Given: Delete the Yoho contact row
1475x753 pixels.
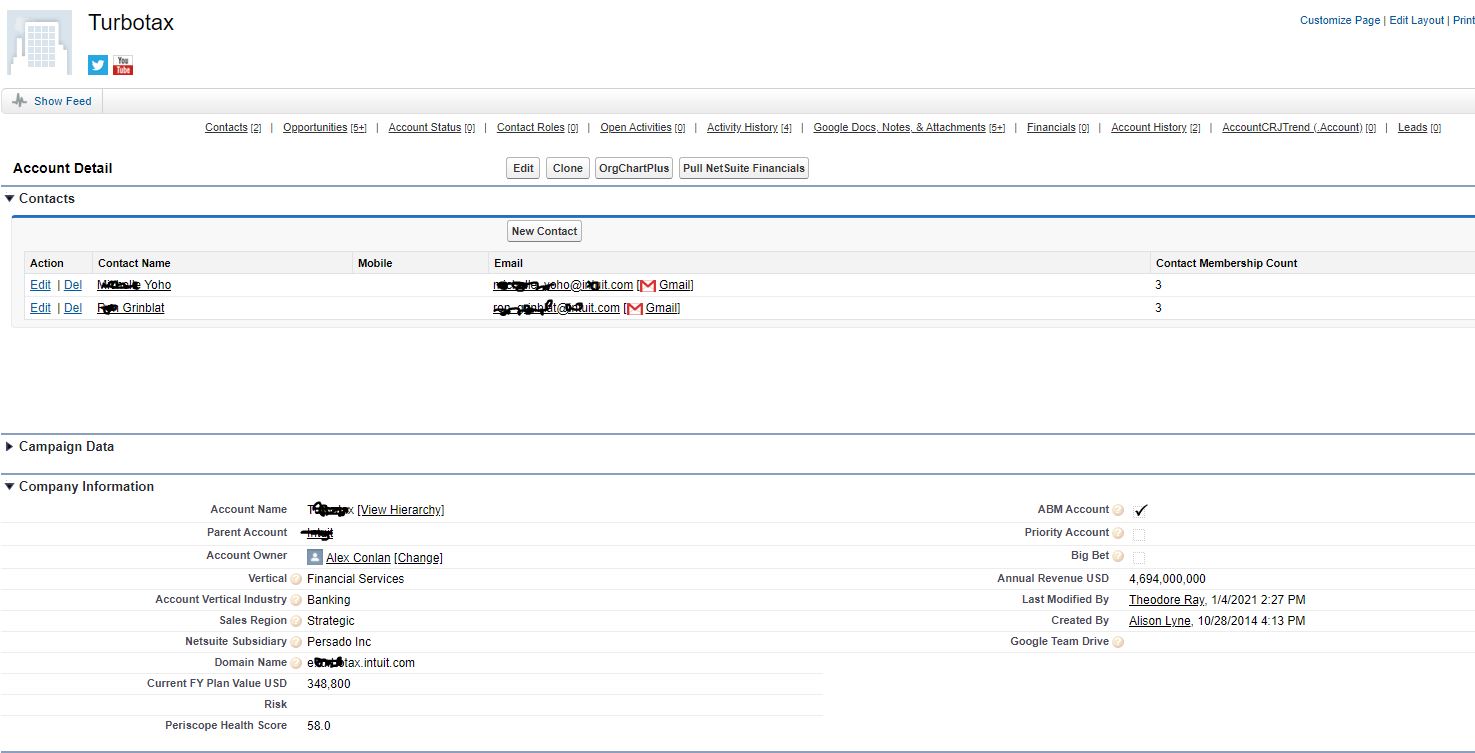Looking at the screenshot, I should click(x=73, y=285).
